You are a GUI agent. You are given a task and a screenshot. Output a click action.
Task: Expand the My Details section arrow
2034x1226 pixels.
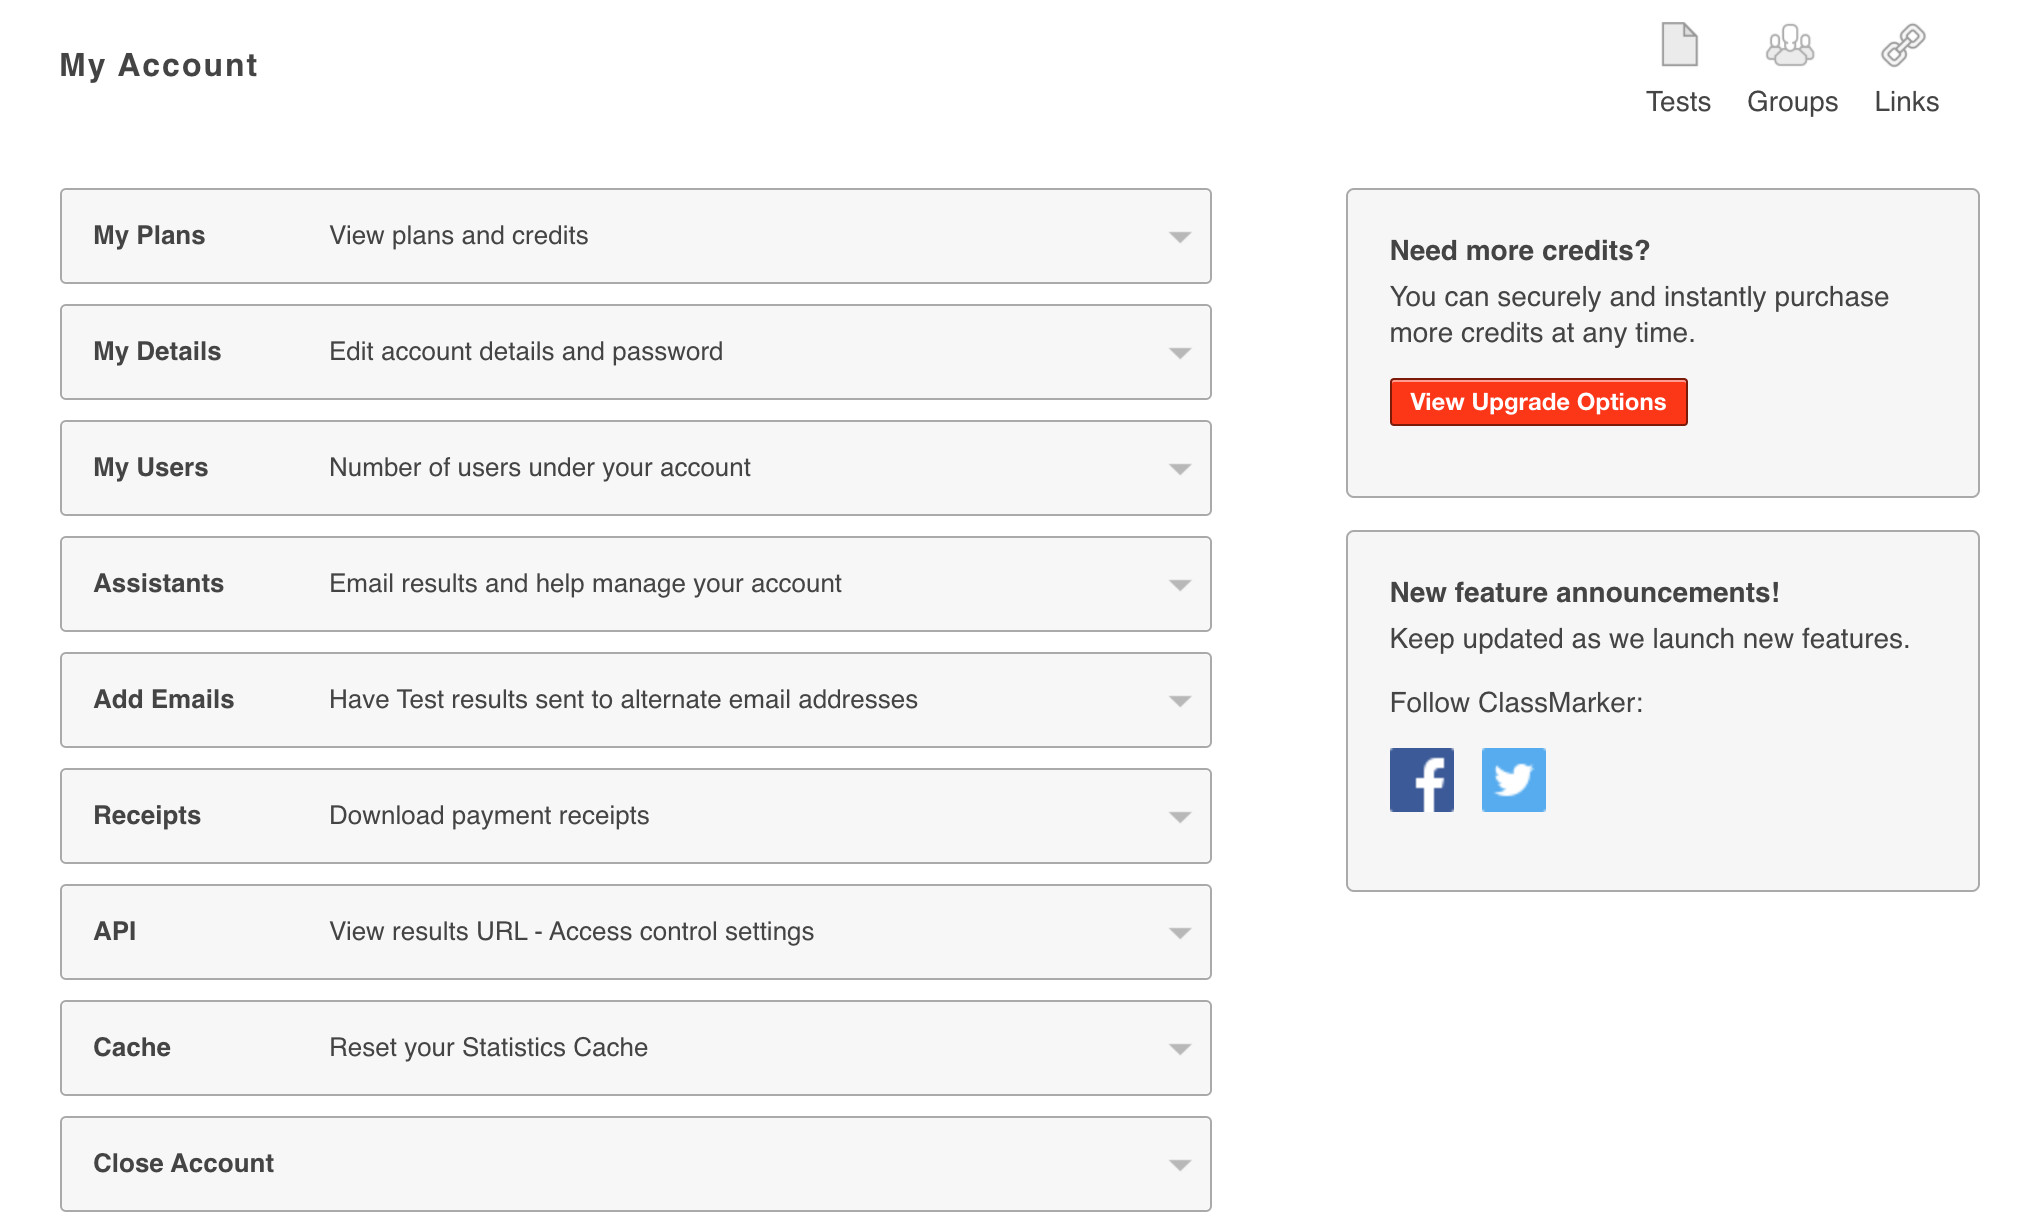click(x=1180, y=353)
